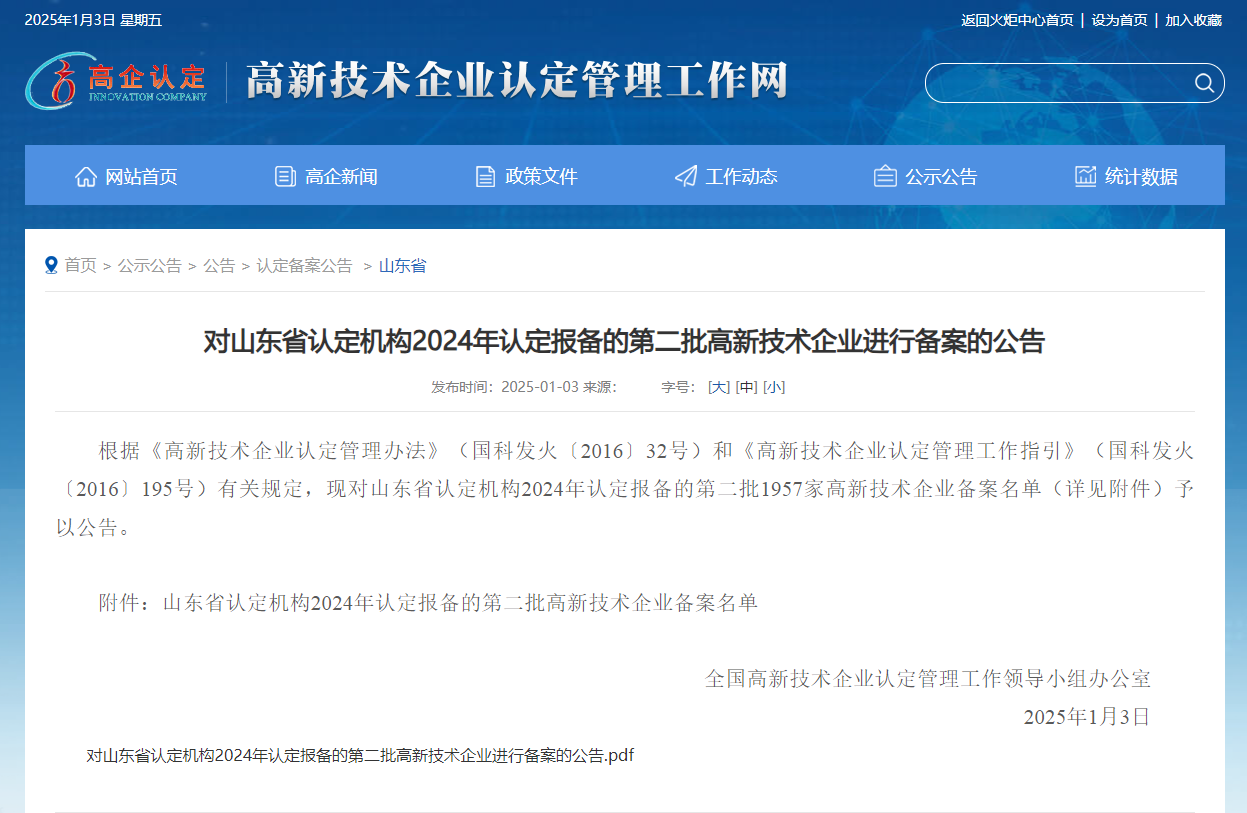This screenshot has width=1247, height=813.
Task: Click the paper plane icon beside 工作动态
Action: [686, 177]
